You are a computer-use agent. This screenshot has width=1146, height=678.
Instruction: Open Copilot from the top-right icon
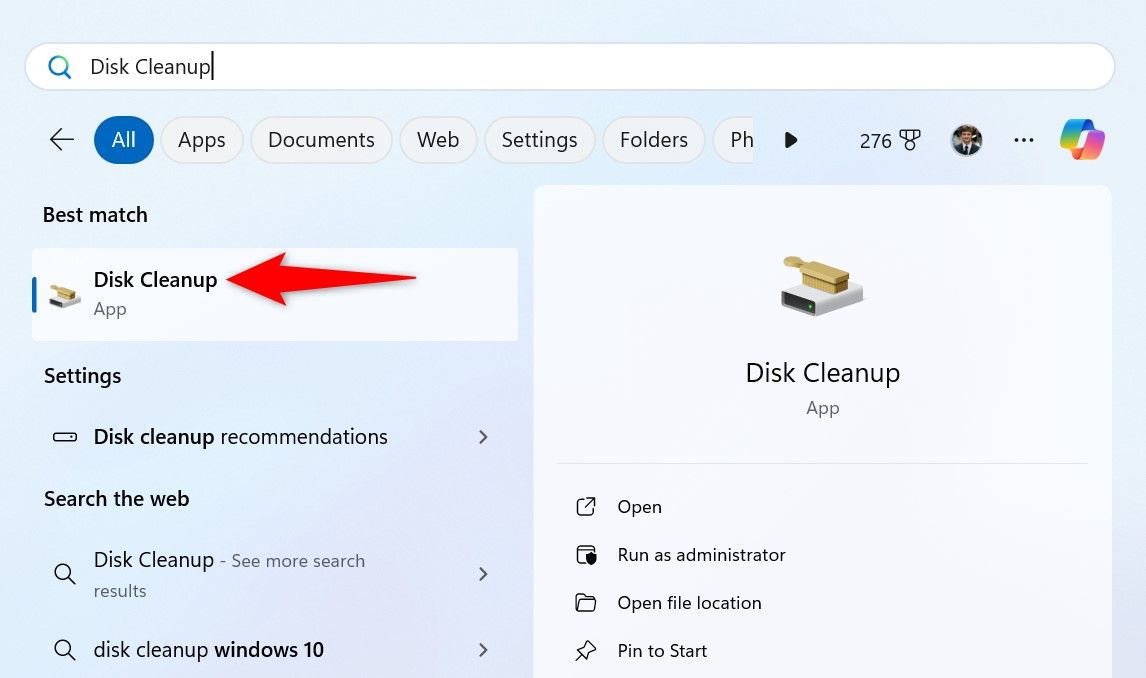tap(1082, 140)
